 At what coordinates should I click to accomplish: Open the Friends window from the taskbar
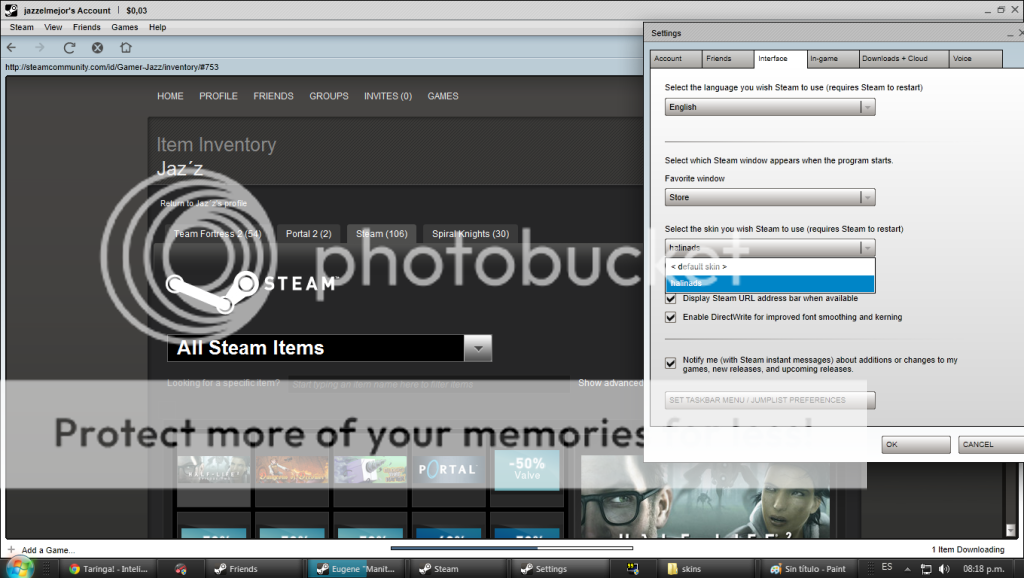(255, 569)
